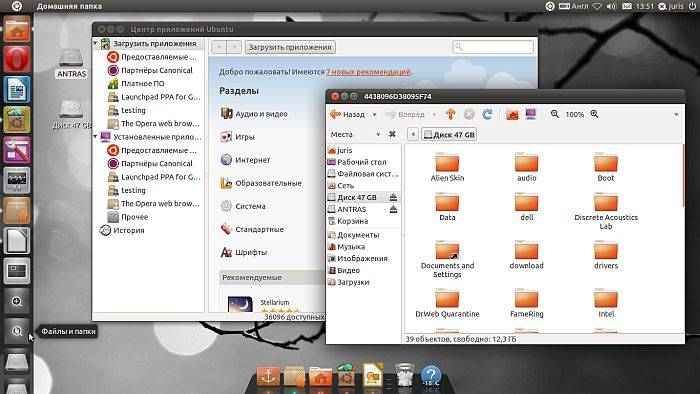Open Загрузки bookmark in sidebar
Screen dimensions: 700x394
(349, 282)
